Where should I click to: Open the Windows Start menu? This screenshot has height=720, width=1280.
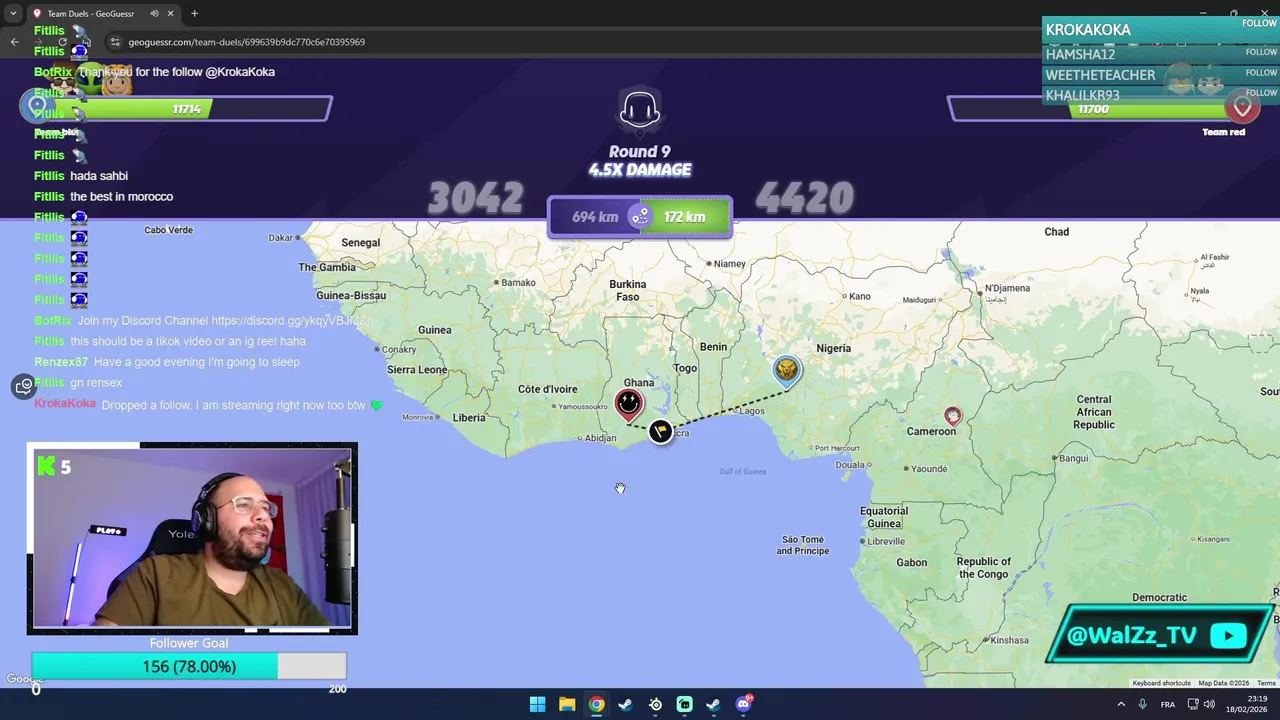tap(537, 704)
